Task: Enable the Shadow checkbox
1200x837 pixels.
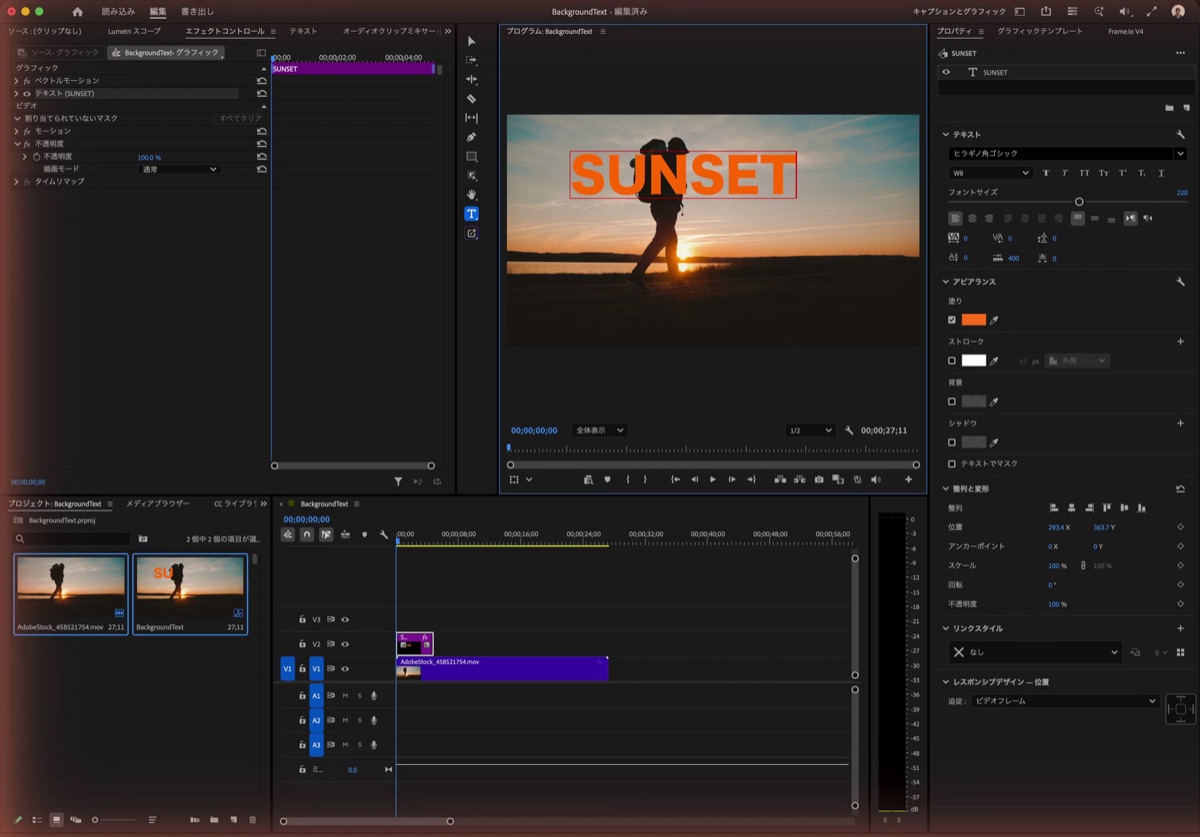Action: [952, 442]
